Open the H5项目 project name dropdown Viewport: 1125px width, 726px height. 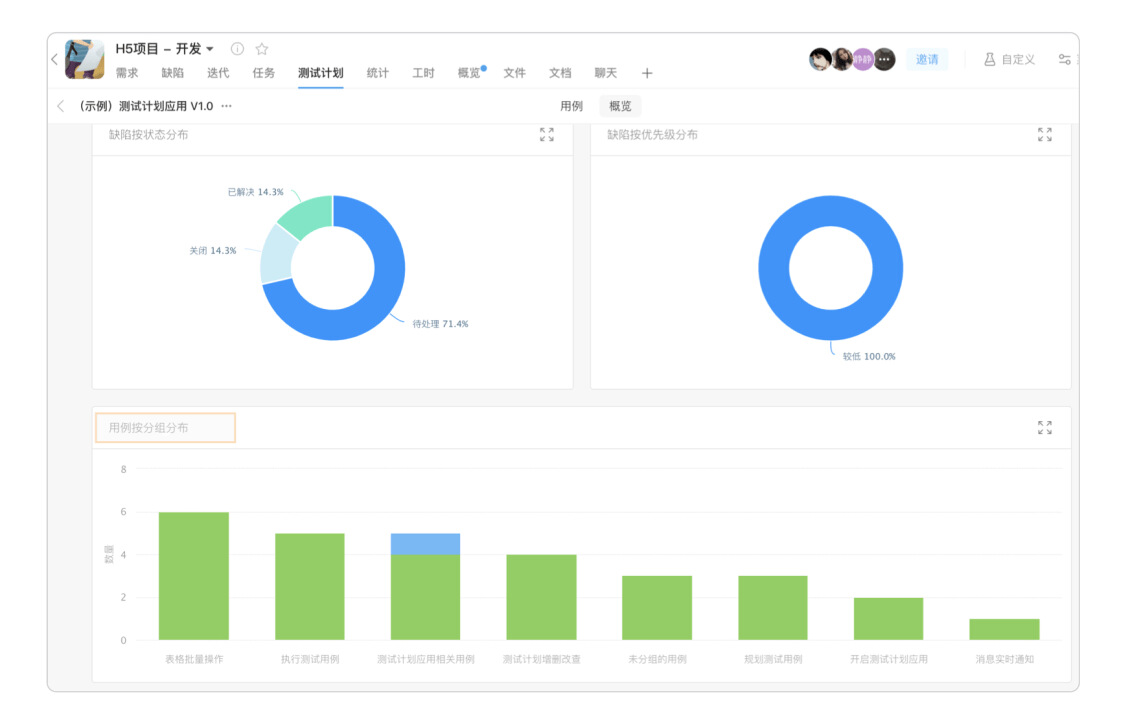pyautogui.click(x=210, y=49)
